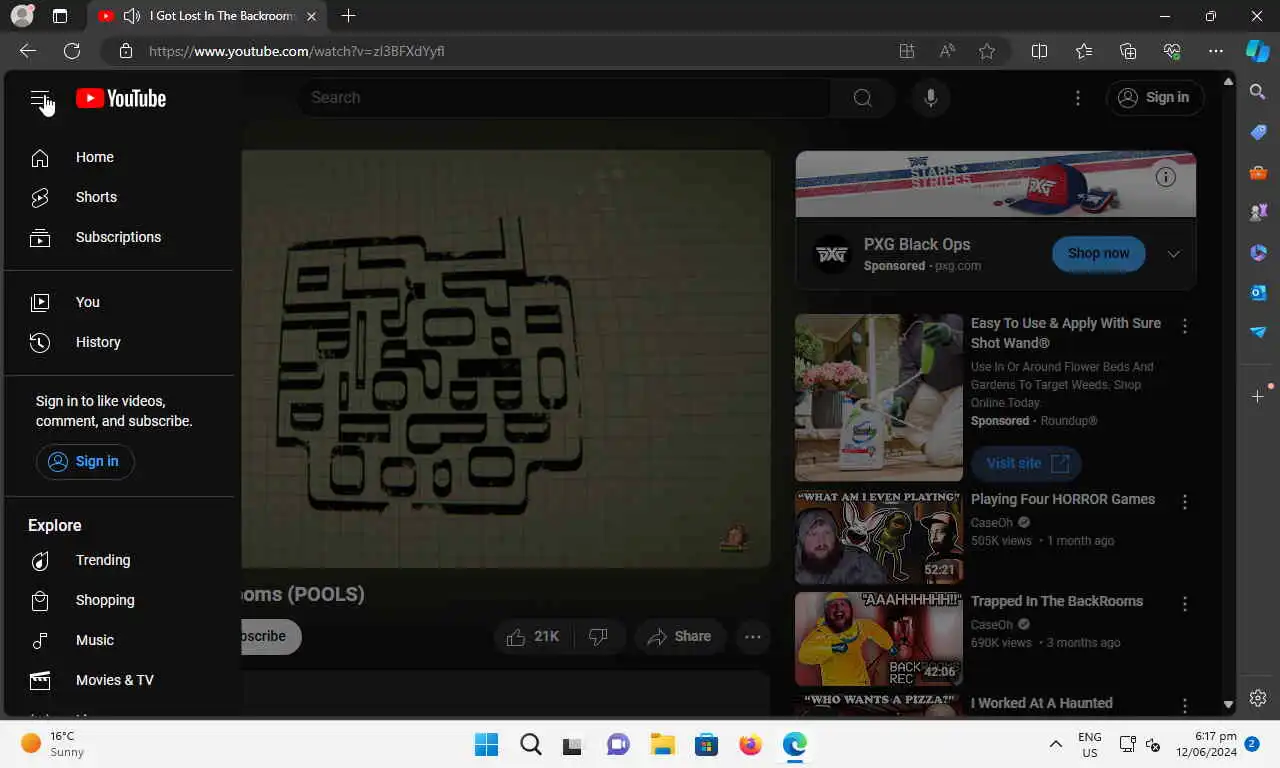Open browser split screen
The height and width of the screenshot is (768, 1280).
tap(1040, 51)
